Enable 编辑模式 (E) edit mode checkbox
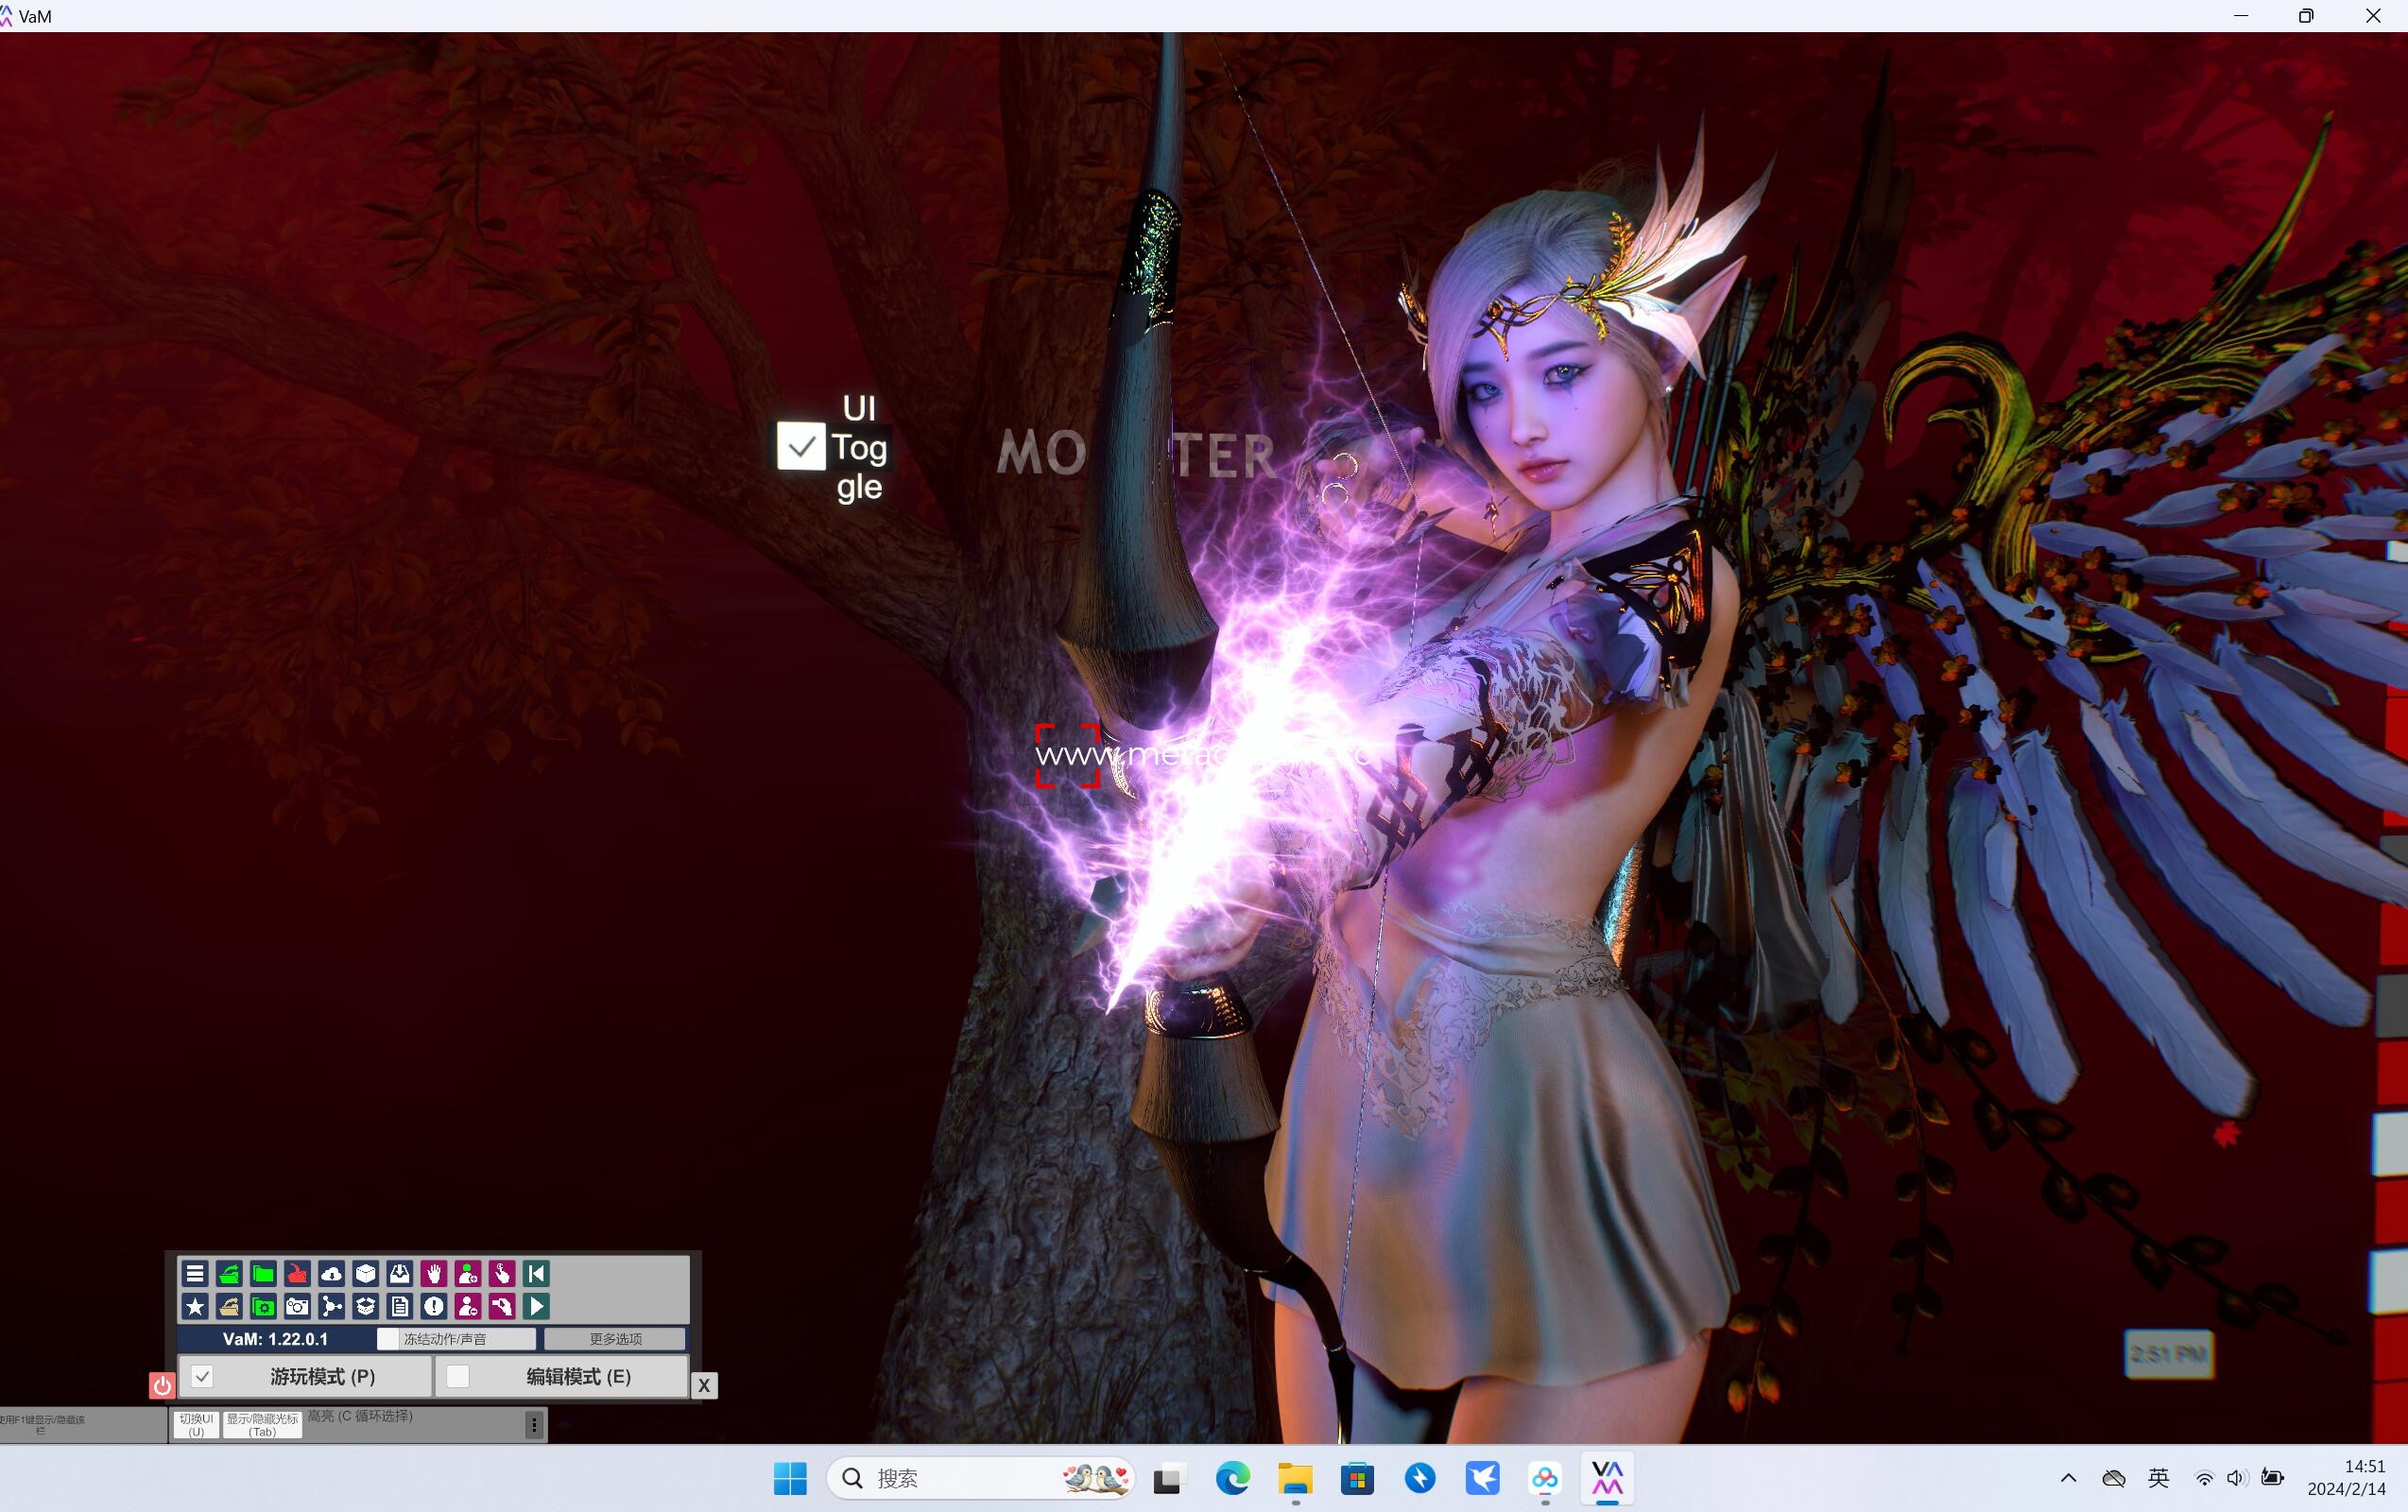The height and width of the screenshot is (1512, 2408). coord(457,1377)
